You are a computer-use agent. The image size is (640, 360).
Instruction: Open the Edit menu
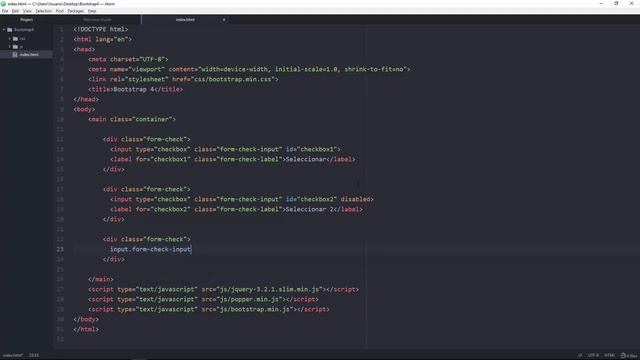point(15,11)
